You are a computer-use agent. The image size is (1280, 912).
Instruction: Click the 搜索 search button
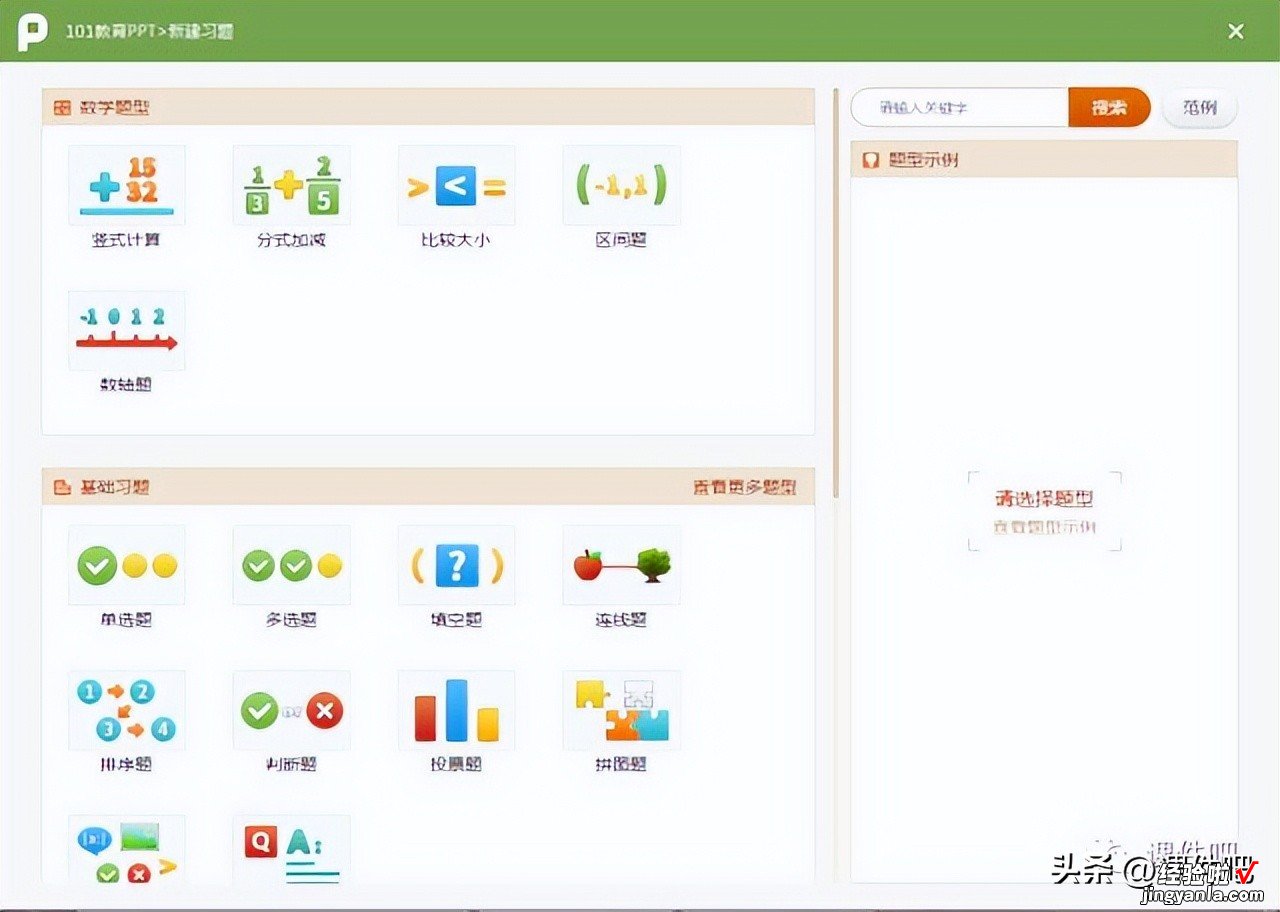click(1109, 107)
